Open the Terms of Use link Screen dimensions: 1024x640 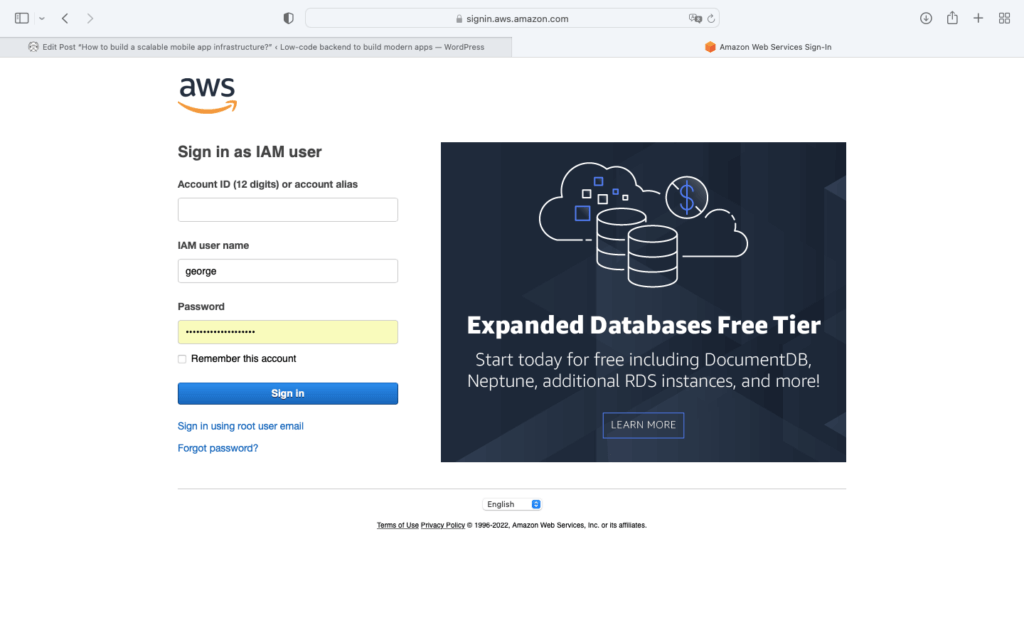point(398,525)
